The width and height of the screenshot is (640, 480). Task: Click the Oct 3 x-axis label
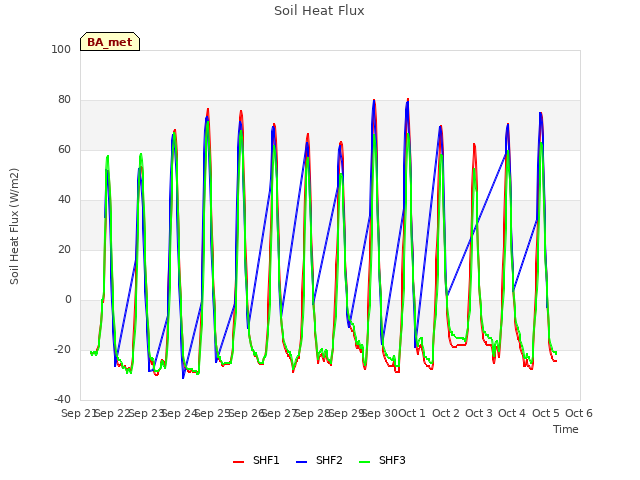[x=479, y=413]
